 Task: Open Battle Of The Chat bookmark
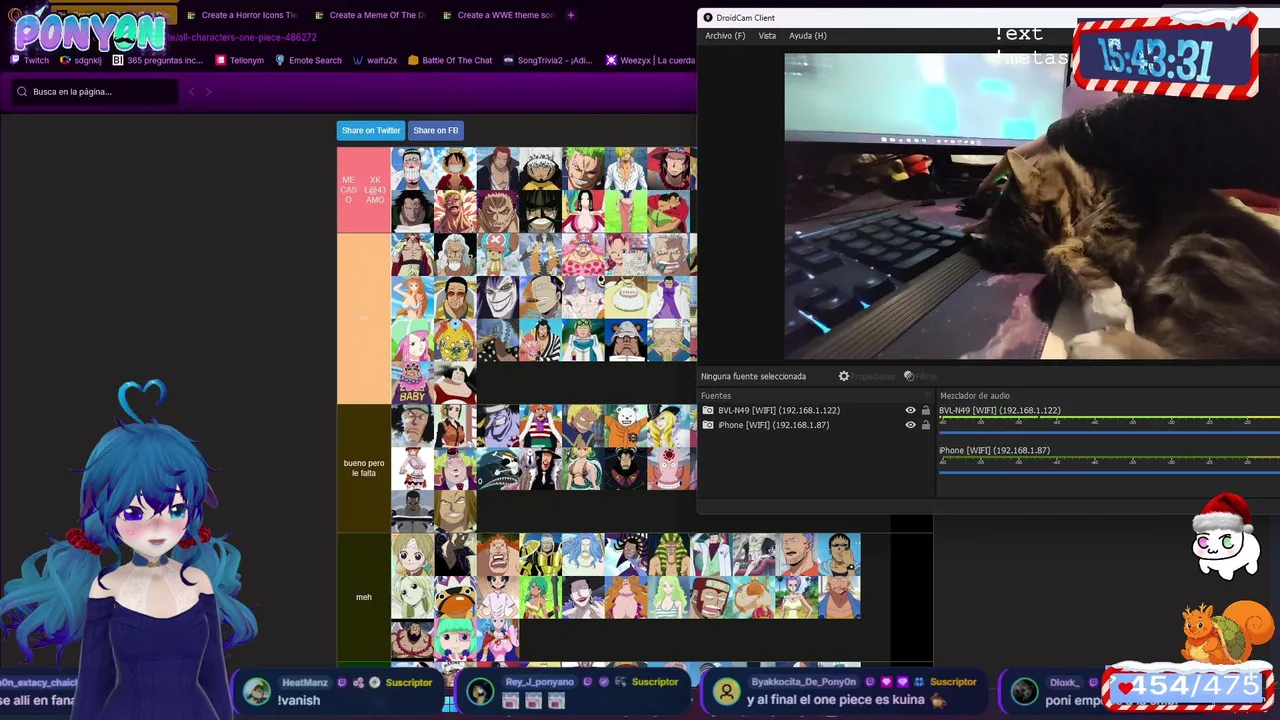click(449, 60)
